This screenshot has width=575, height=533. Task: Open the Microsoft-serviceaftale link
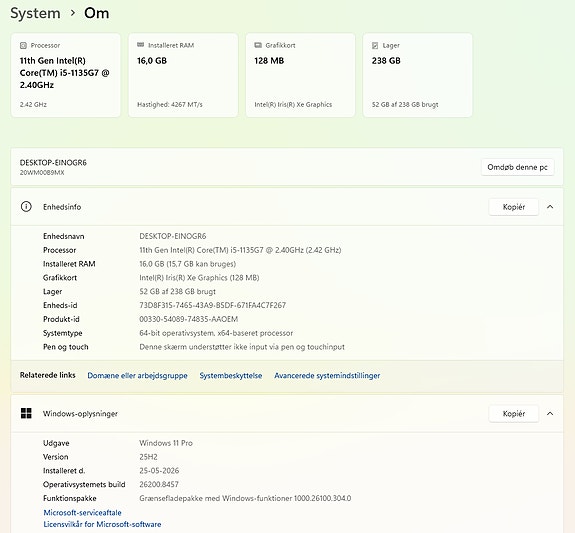(83, 512)
